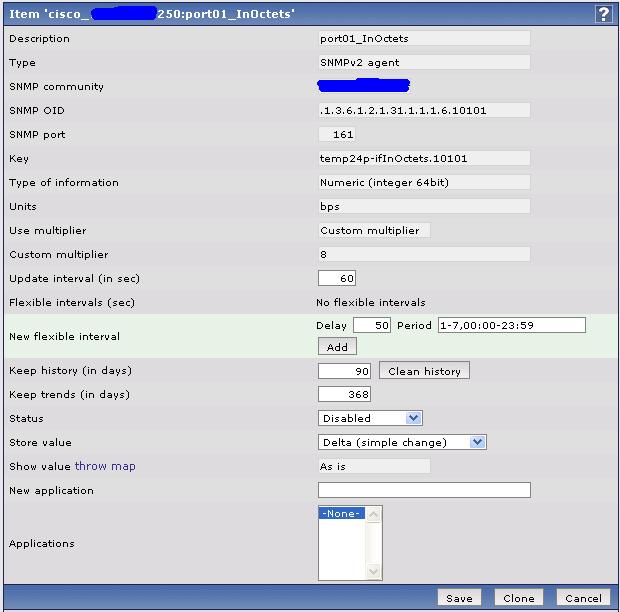620x612 pixels.
Task: Click the Type value SNMPv2 agent
Action: tap(424, 62)
